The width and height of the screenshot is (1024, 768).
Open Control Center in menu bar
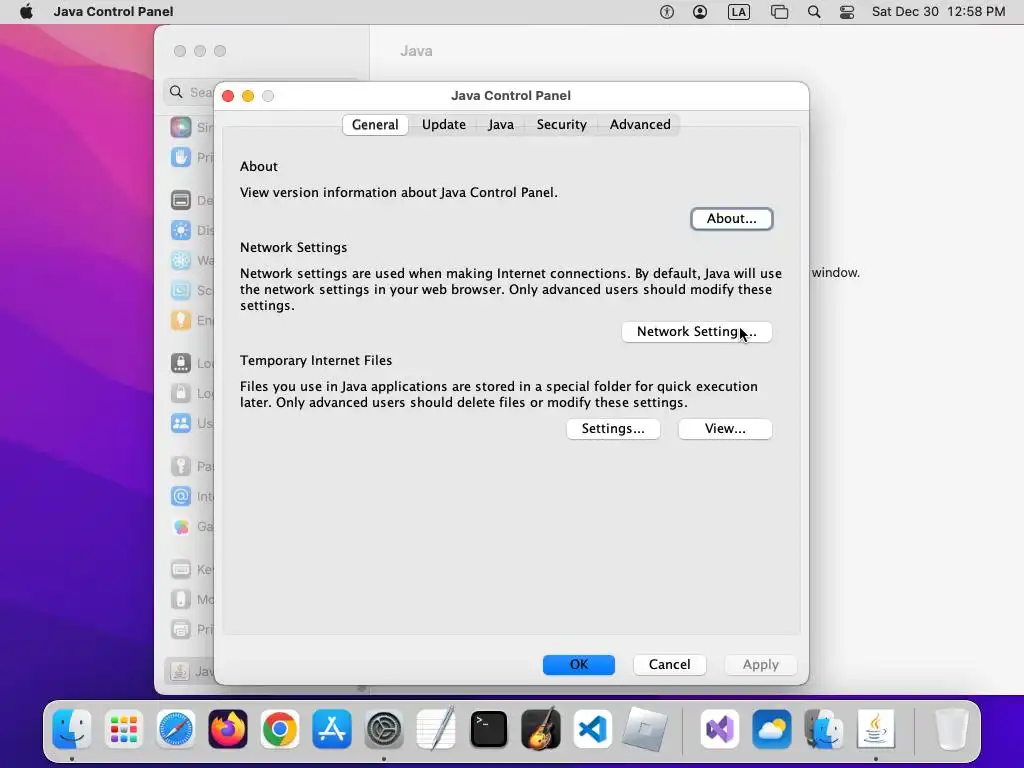(x=847, y=12)
